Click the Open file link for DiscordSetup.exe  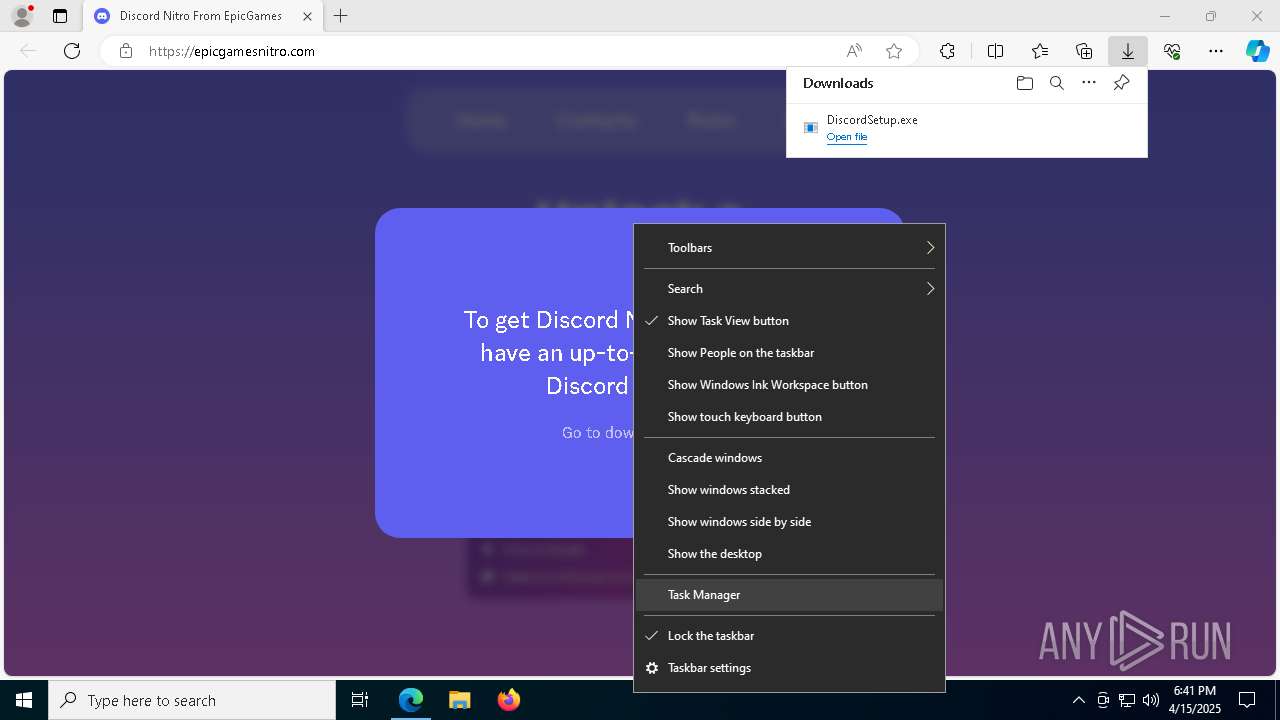point(847,137)
